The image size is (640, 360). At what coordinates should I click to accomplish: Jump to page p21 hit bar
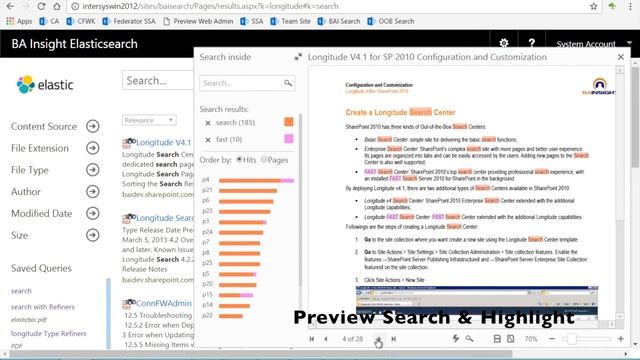click(x=248, y=191)
